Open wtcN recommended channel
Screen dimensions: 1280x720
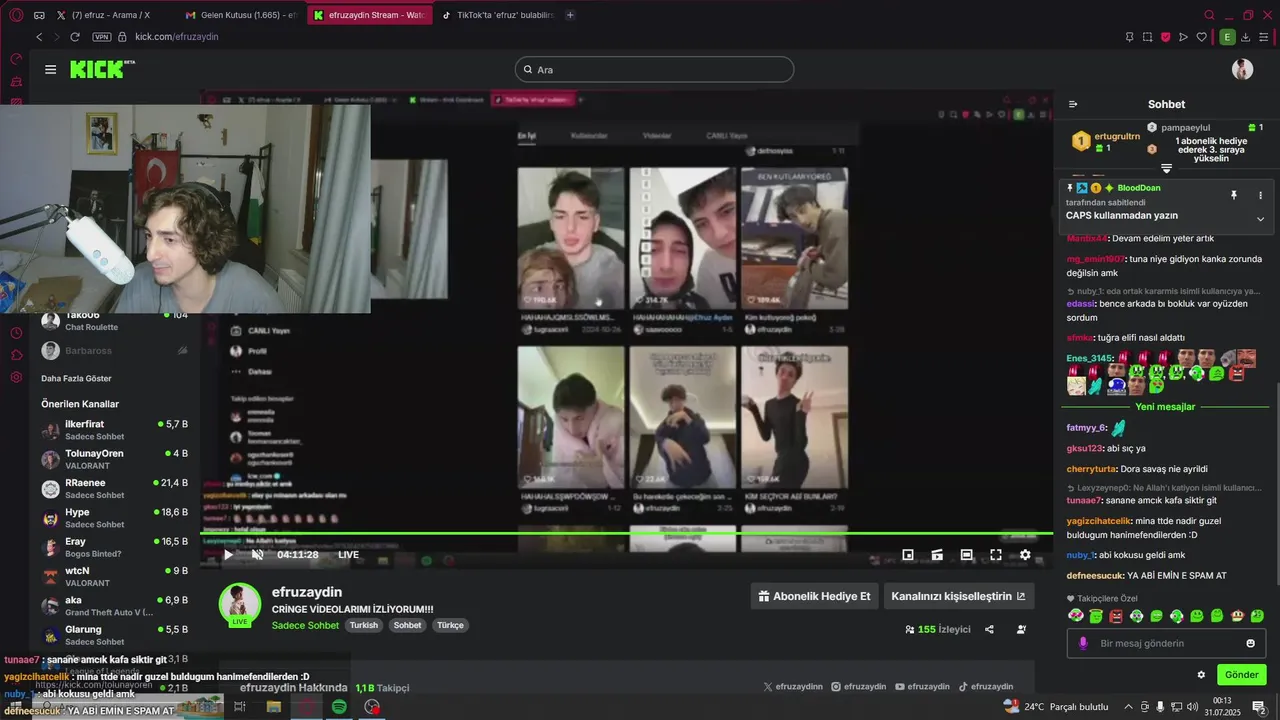(114, 576)
